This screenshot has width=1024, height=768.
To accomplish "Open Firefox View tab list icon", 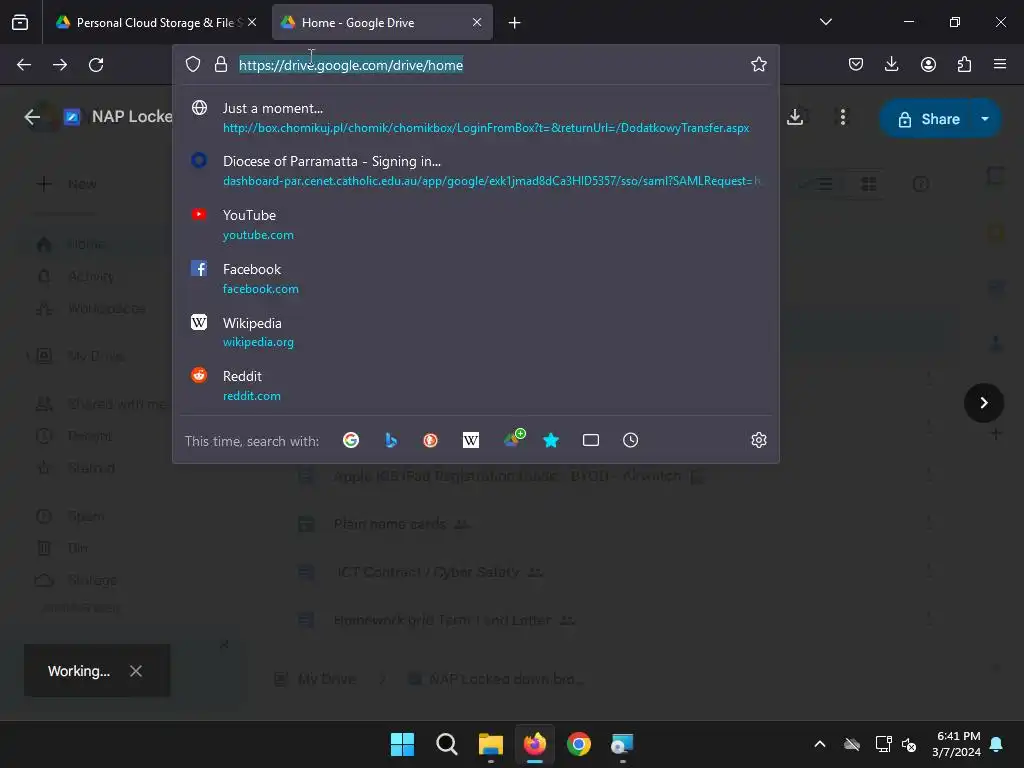I will tap(20, 22).
